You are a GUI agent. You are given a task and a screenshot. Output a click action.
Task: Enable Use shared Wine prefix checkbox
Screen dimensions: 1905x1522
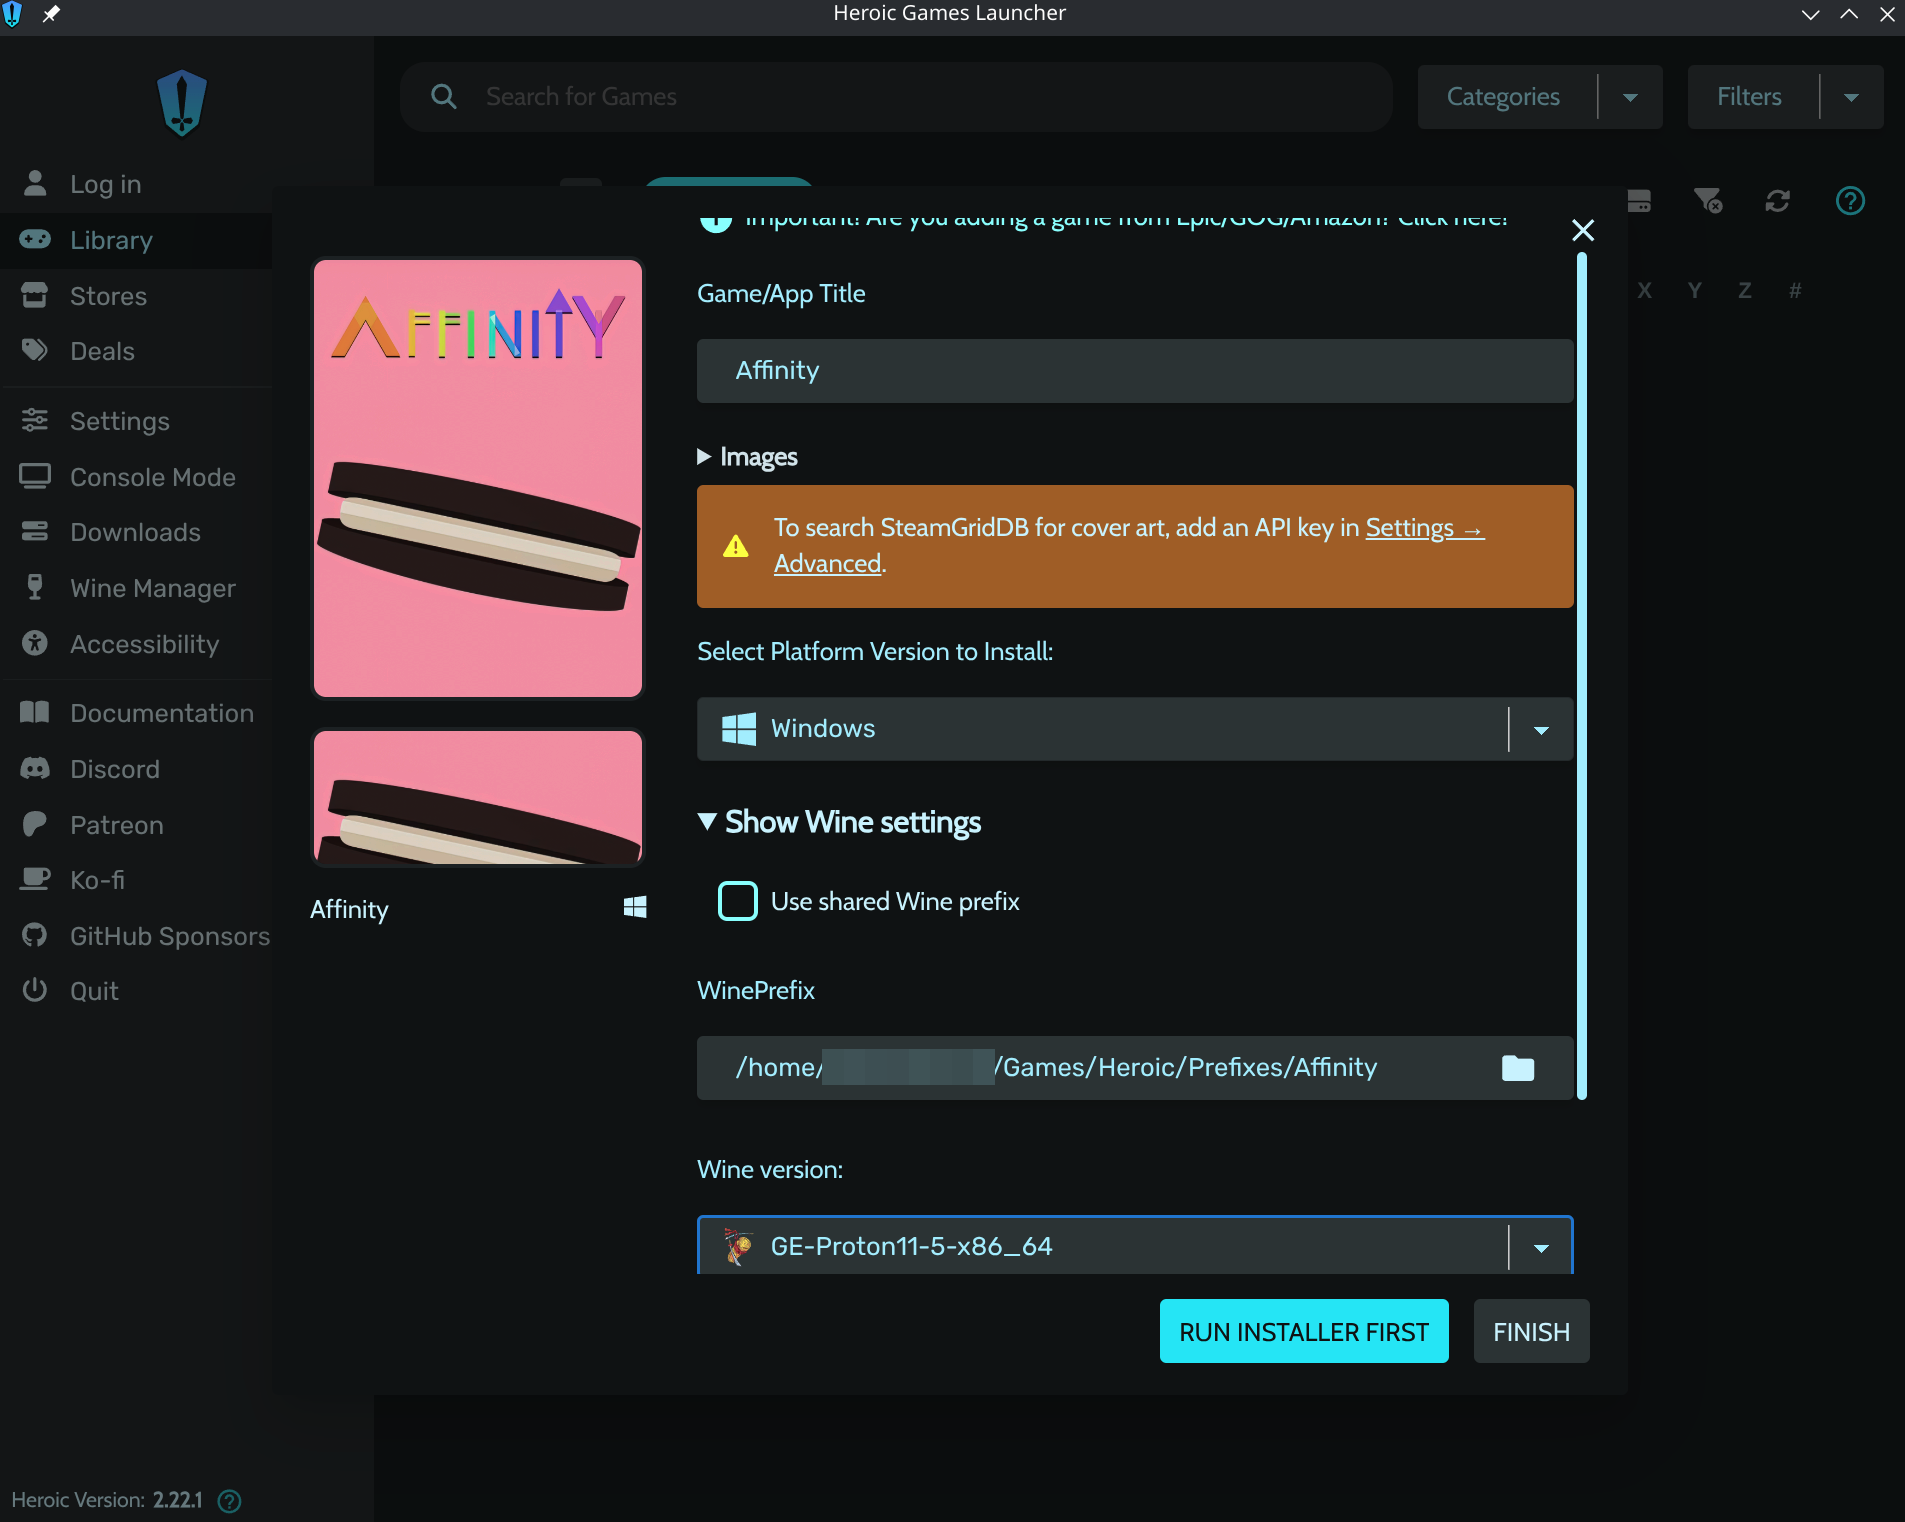(738, 901)
